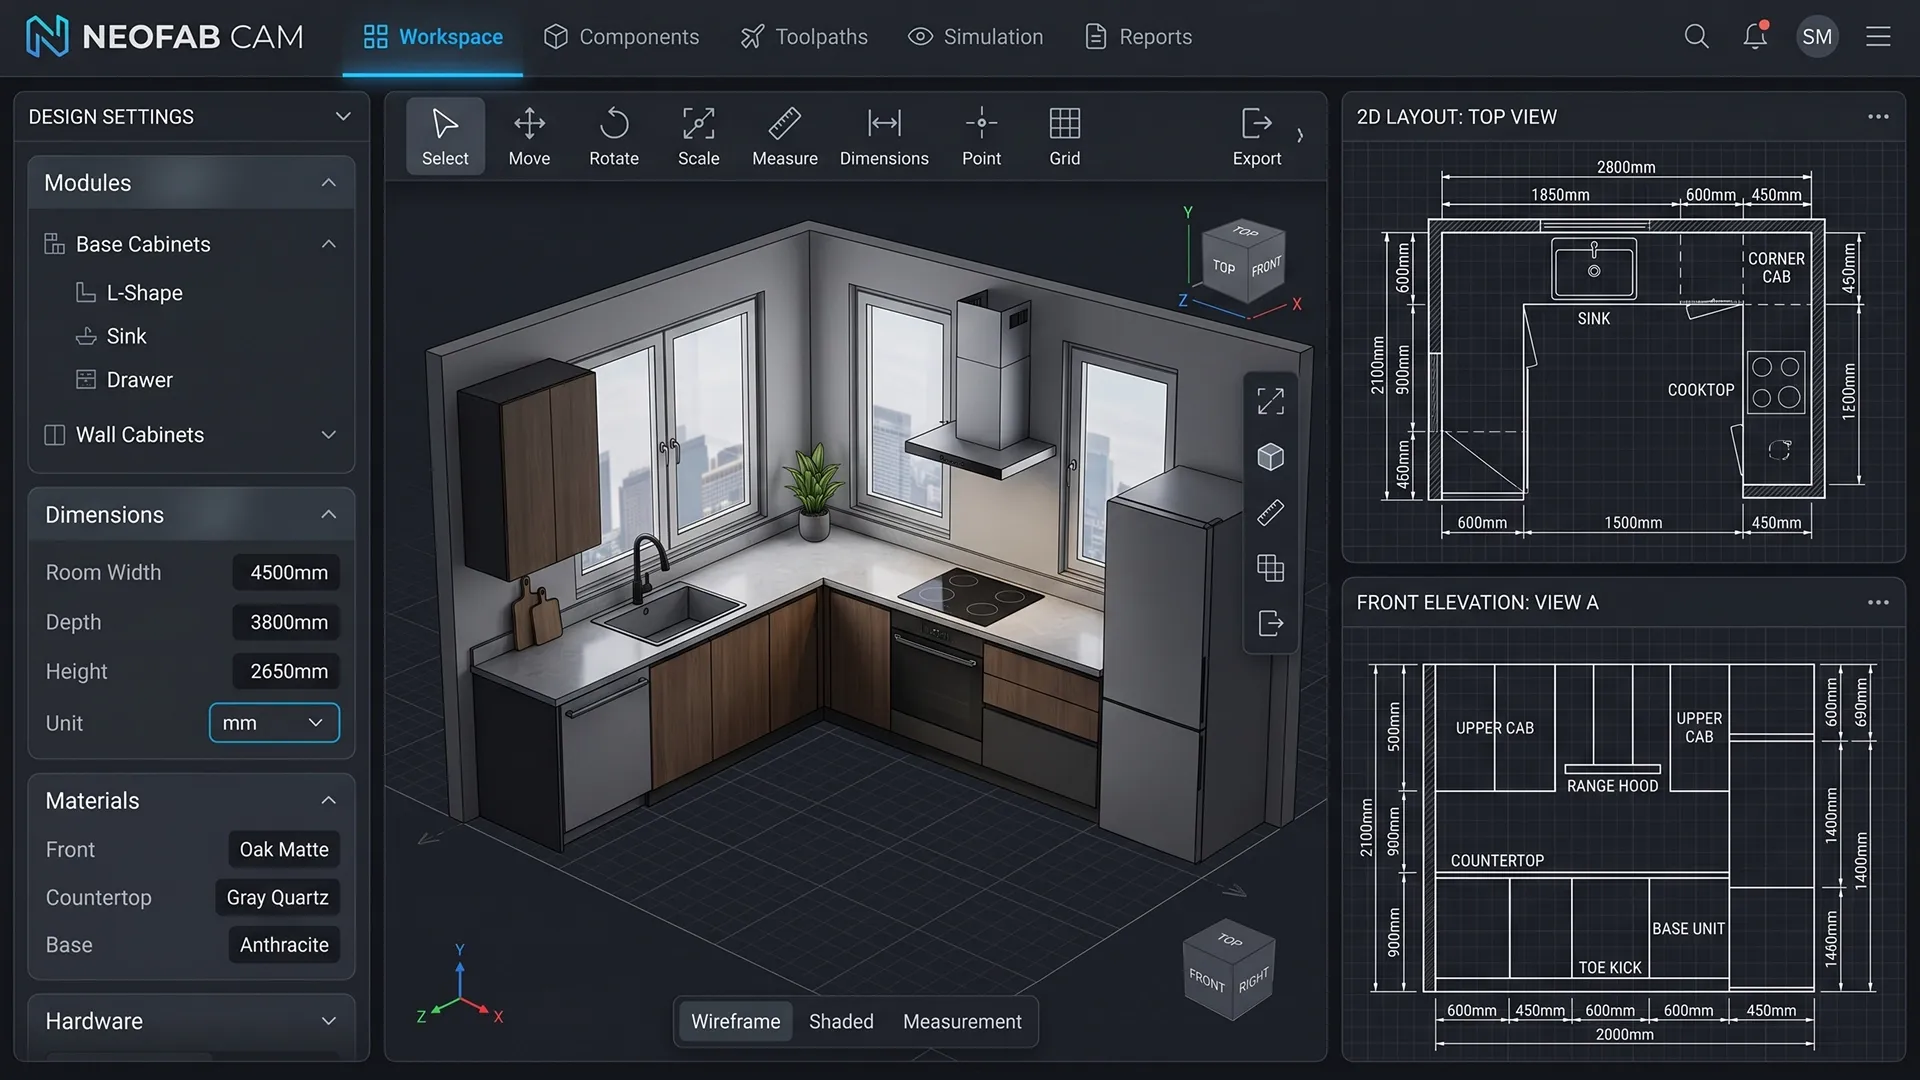Open the Unit dropdown showing mm
This screenshot has width=1920, height=1080.
[x=273, y=722]
